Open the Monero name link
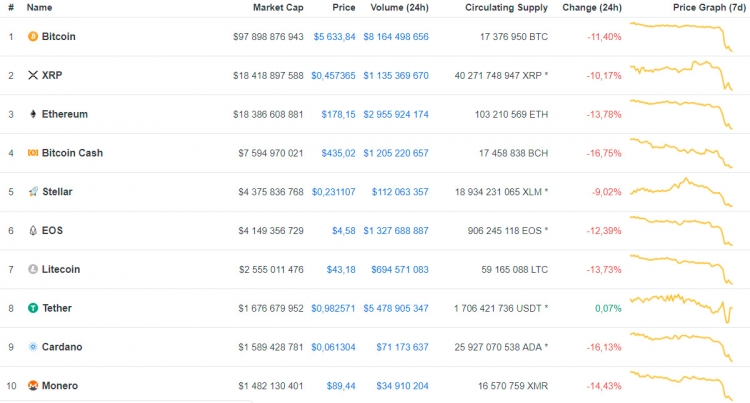 tap(60, 385)
